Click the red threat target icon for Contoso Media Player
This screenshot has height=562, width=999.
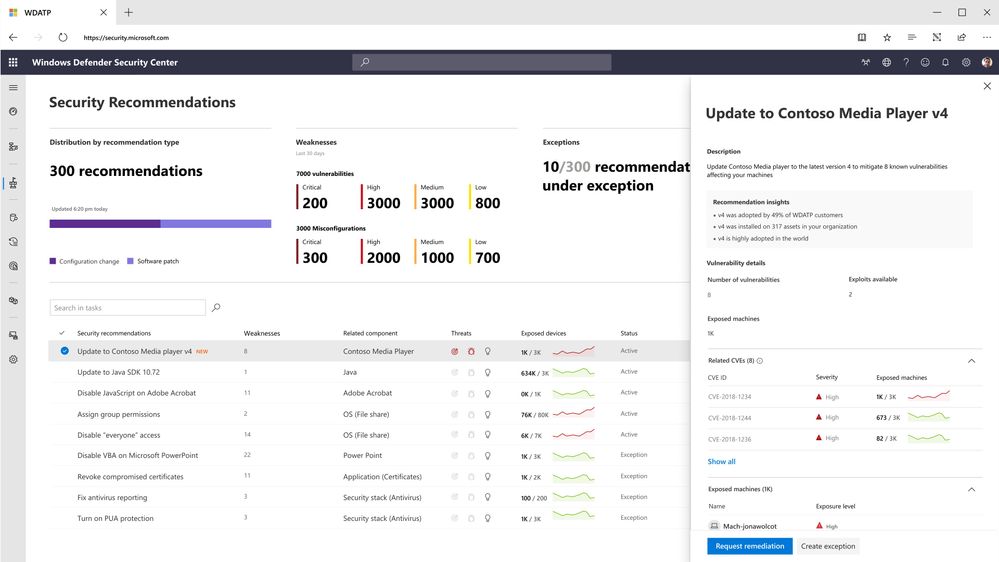click(x=455, y=351)
